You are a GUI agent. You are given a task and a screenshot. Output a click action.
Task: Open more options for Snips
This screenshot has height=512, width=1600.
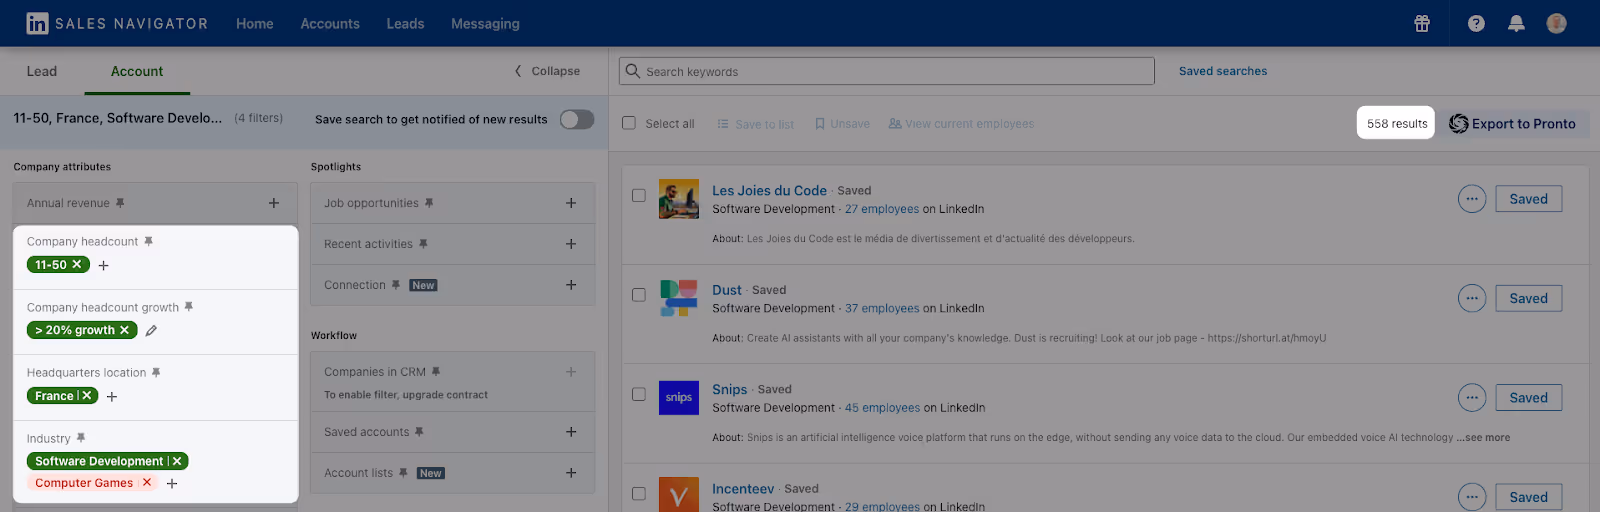(1471, 398)
